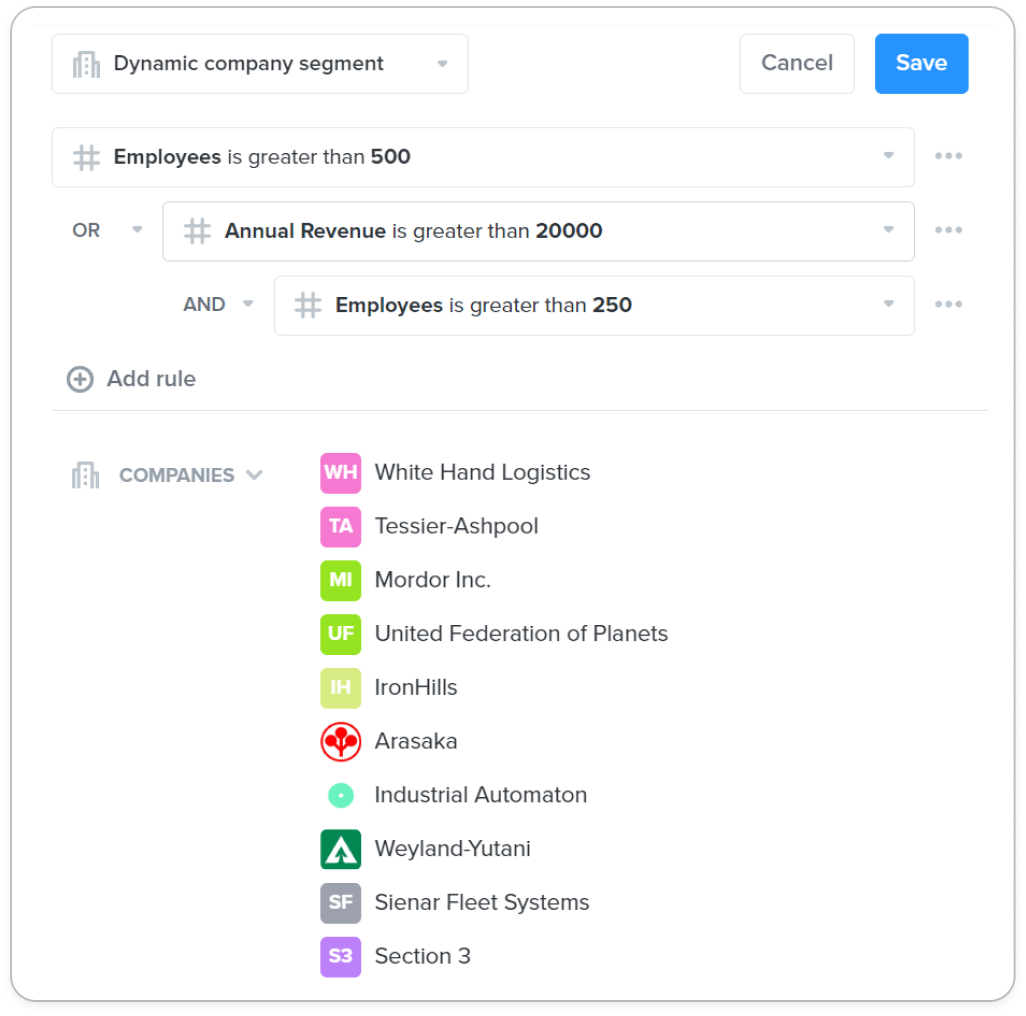Click the Arasaka company logo
Screen dimensions: 1026x1016
(x=340, y=741)
